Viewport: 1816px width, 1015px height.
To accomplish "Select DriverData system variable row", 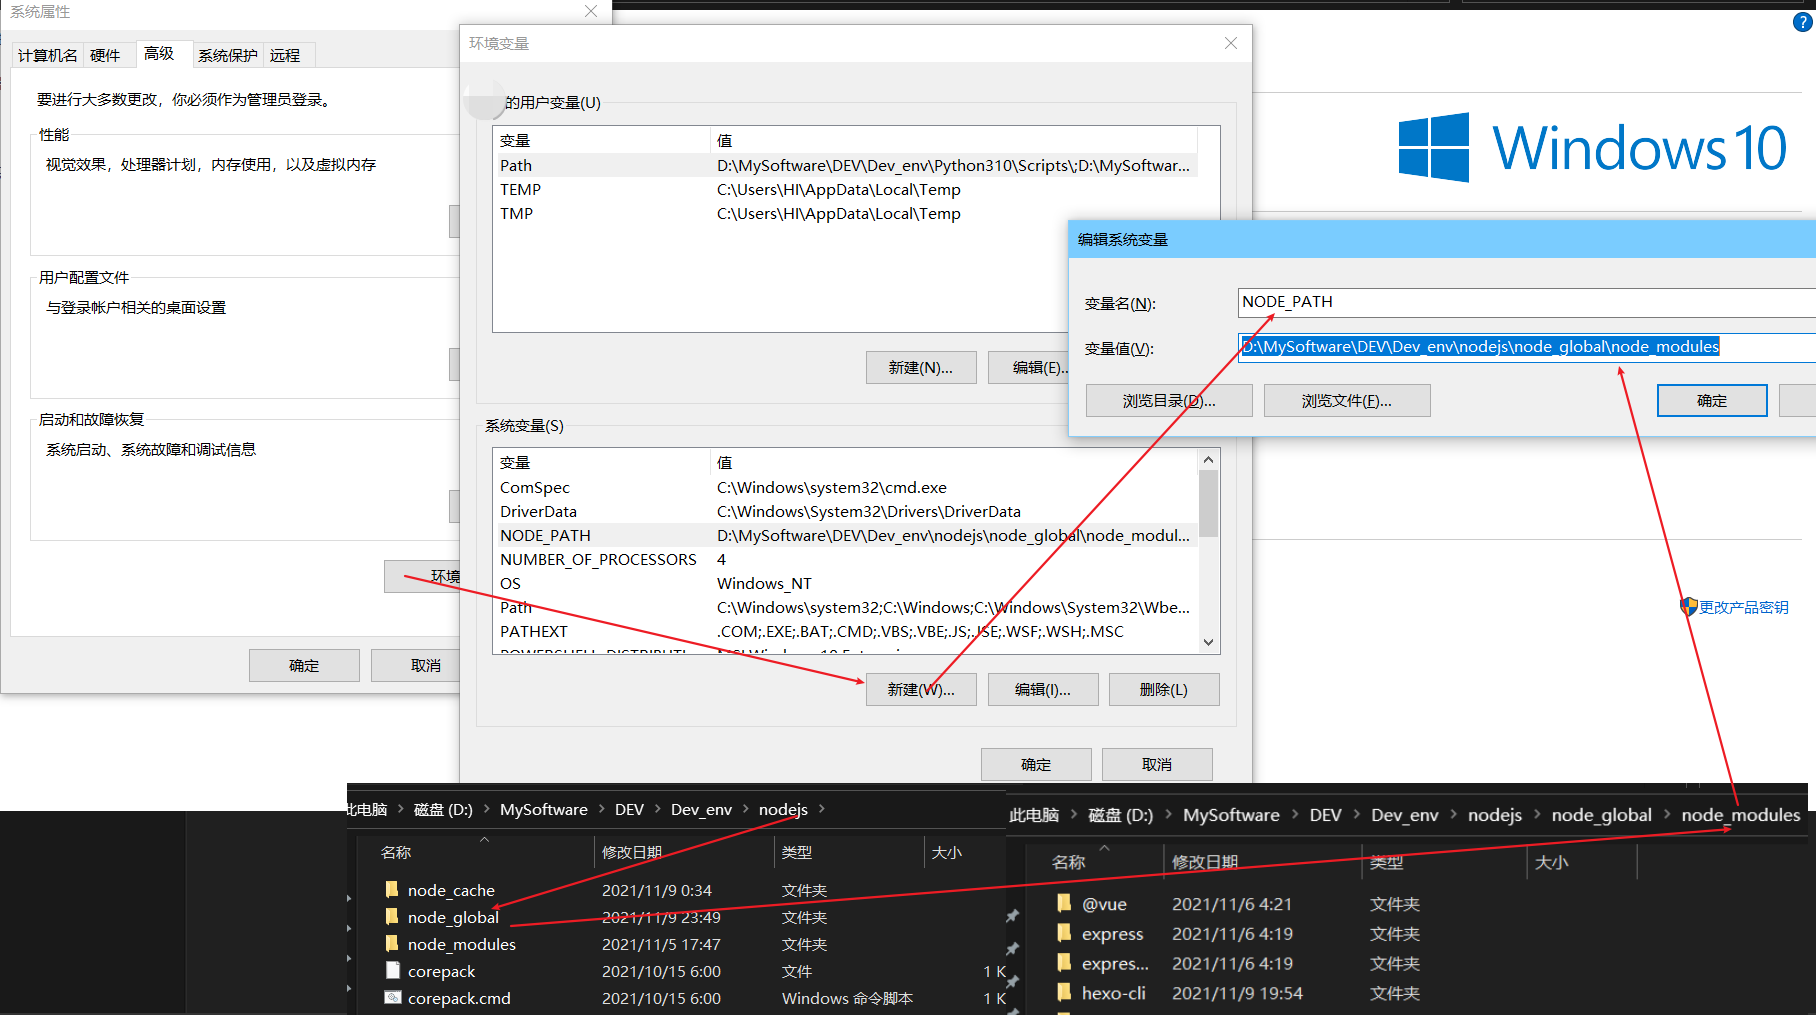I will tap(846, 511).
